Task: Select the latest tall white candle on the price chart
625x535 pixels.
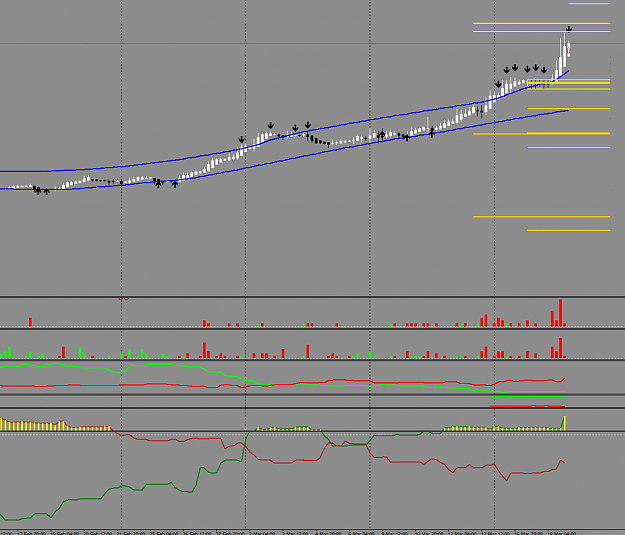Action: [564, 50]
